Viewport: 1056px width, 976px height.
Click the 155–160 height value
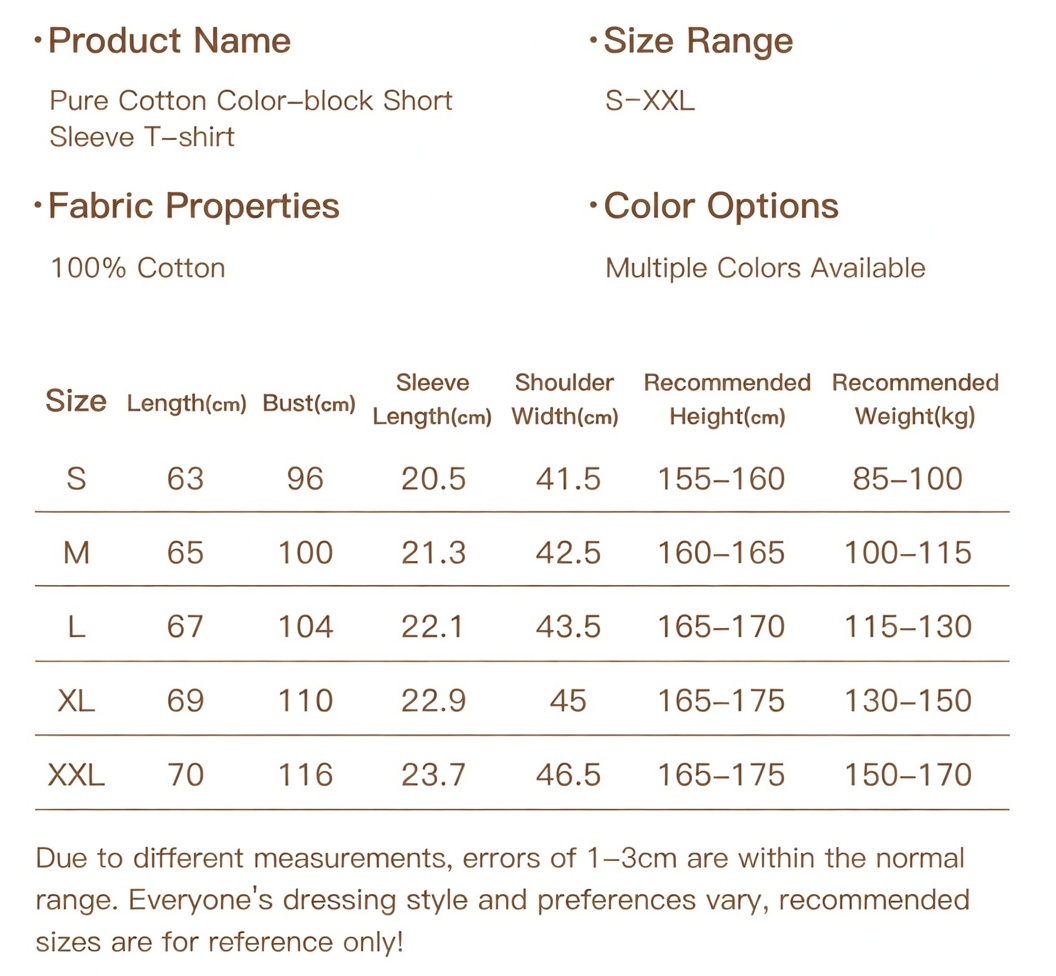pyautogui.click(x=721, y=479)
